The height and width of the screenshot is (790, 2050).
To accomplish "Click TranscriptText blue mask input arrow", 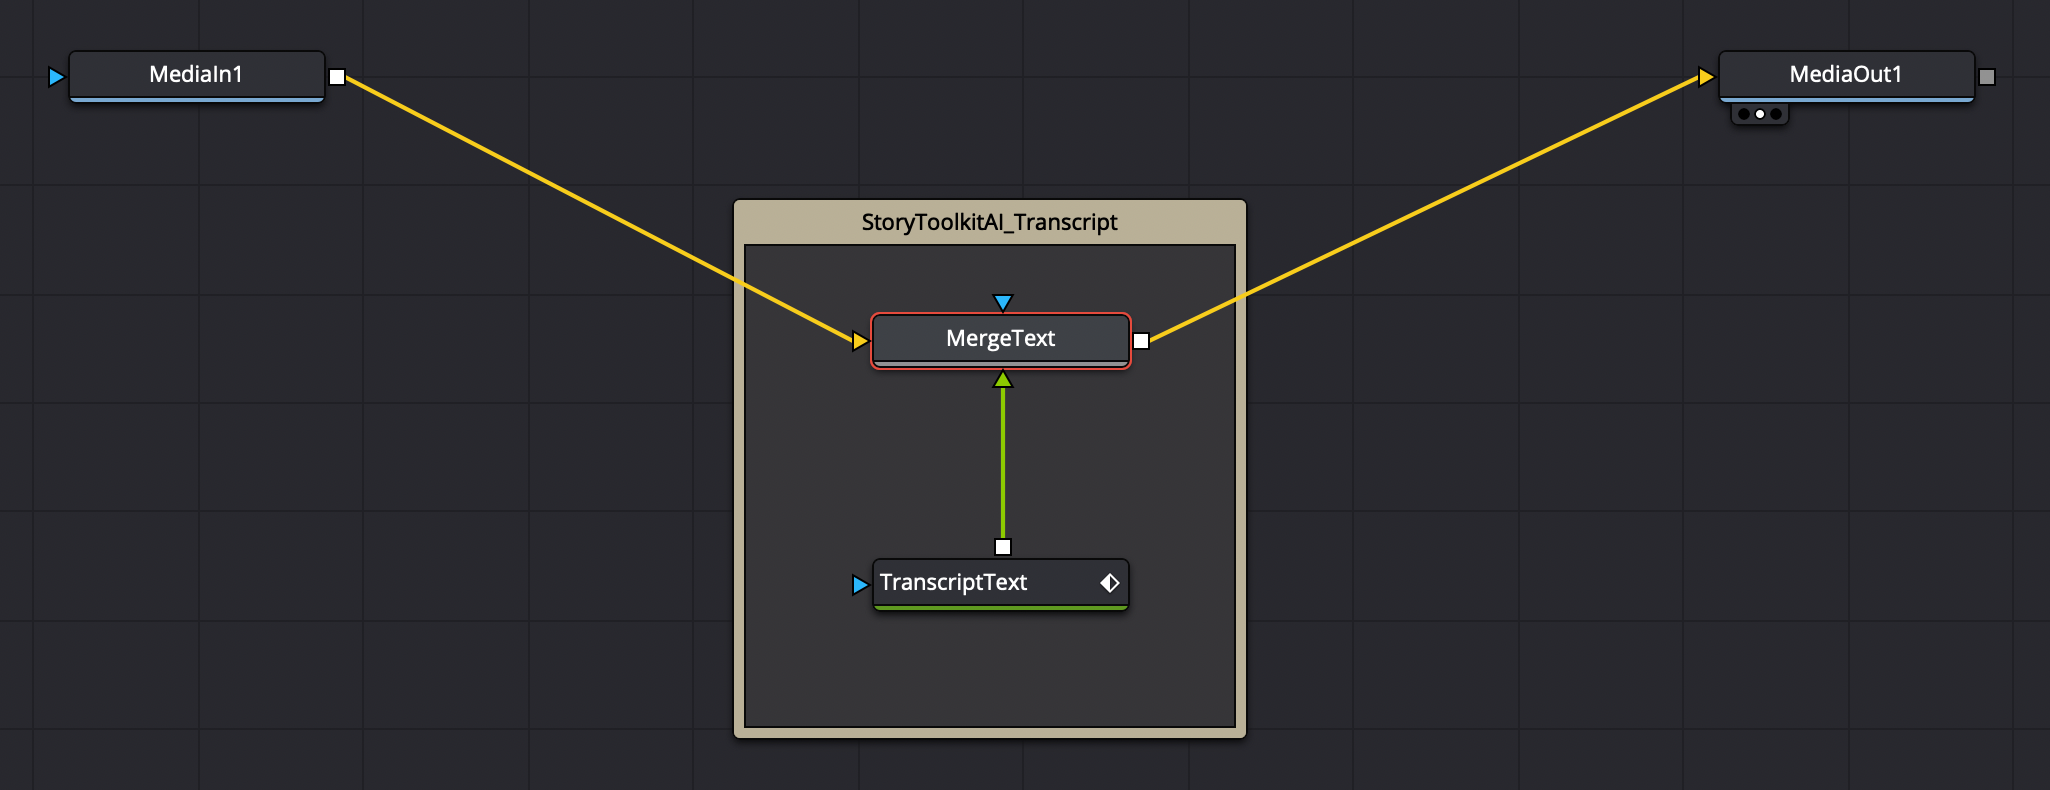I will tap(860, 585).
